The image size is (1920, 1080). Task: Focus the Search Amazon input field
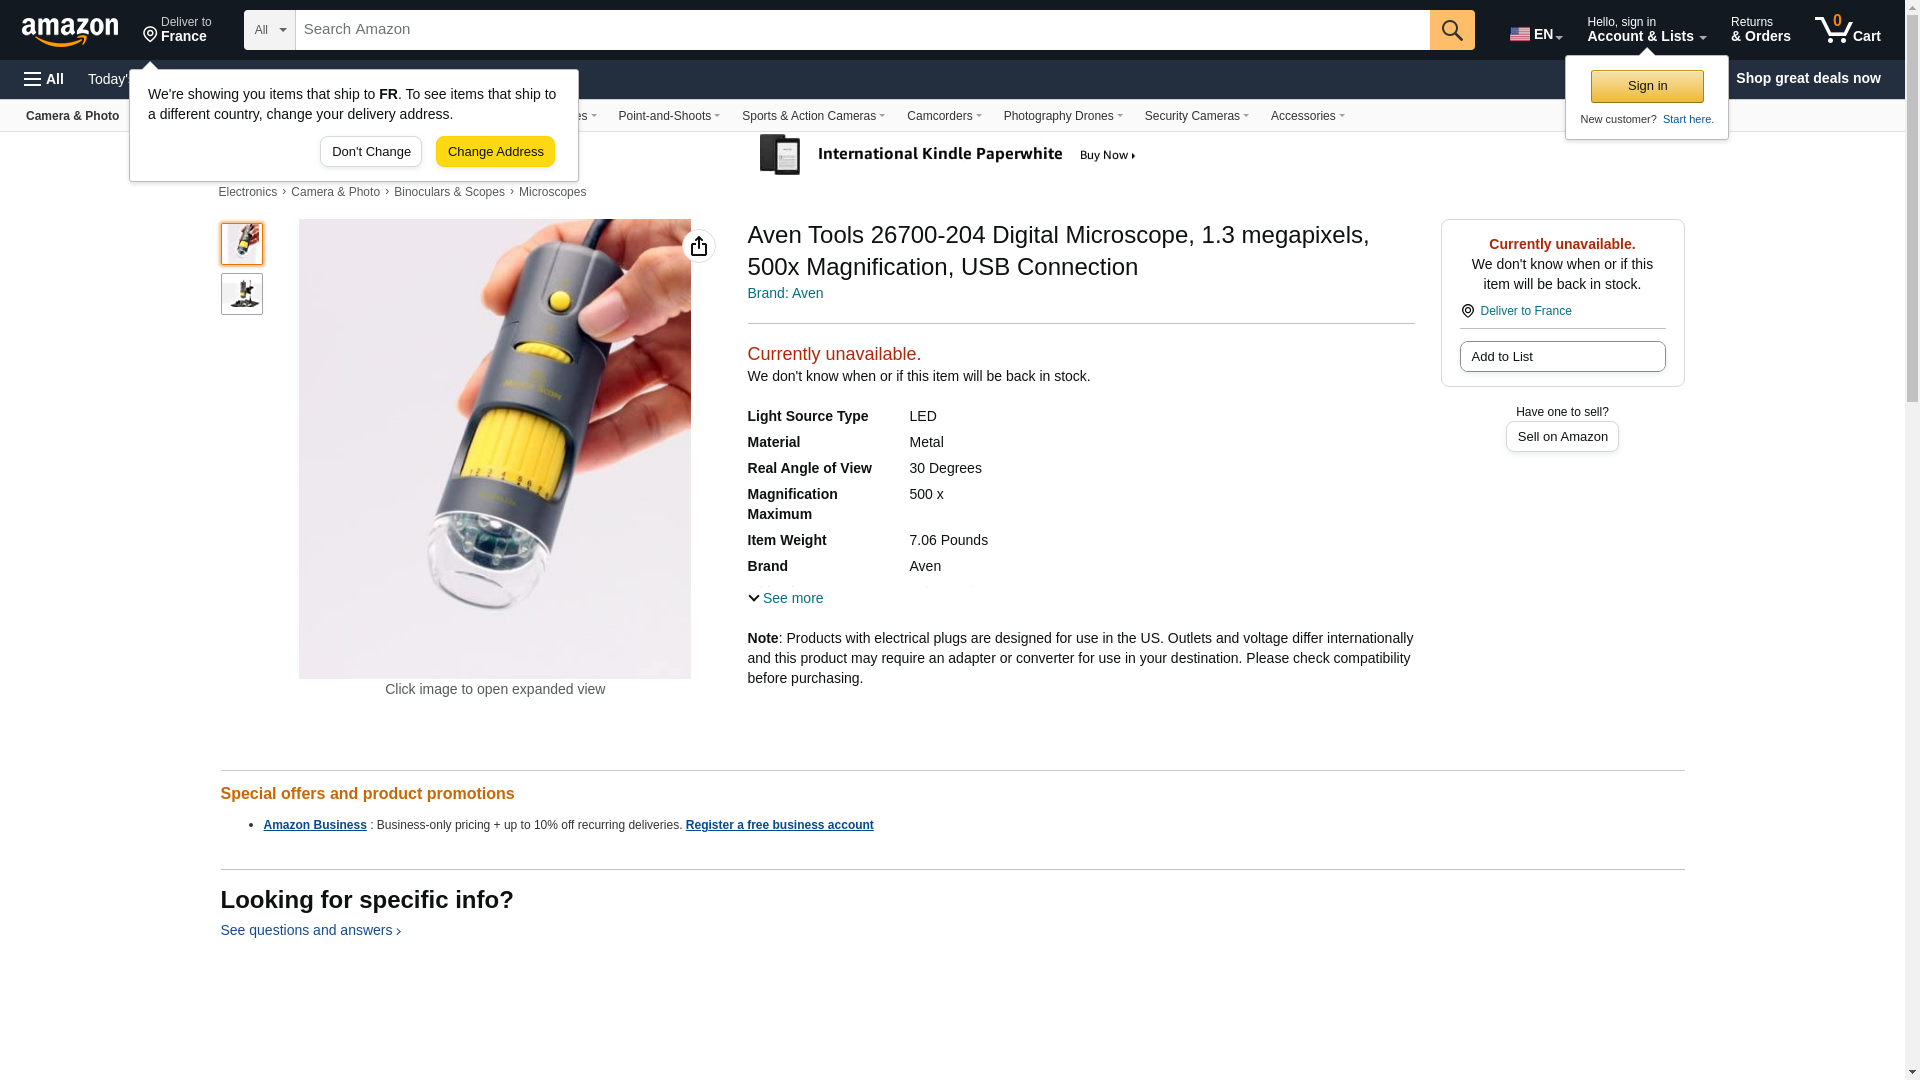click(x=862, y=30)
